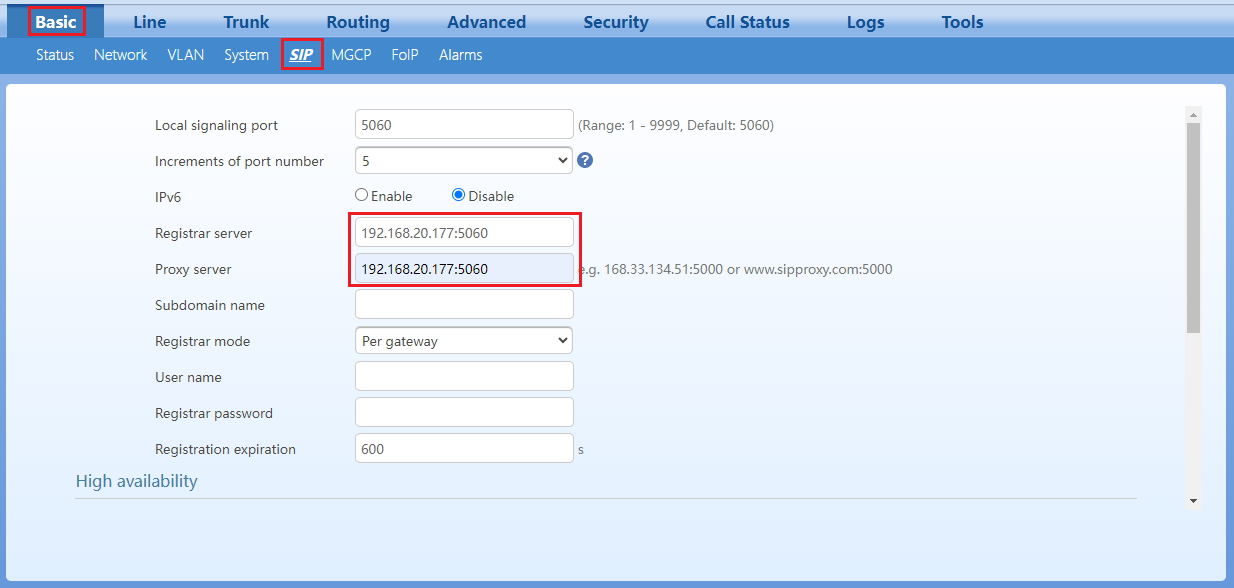Open the Increments of port number dropdown
Screen dimensions: 1234x588
(463, 160)
